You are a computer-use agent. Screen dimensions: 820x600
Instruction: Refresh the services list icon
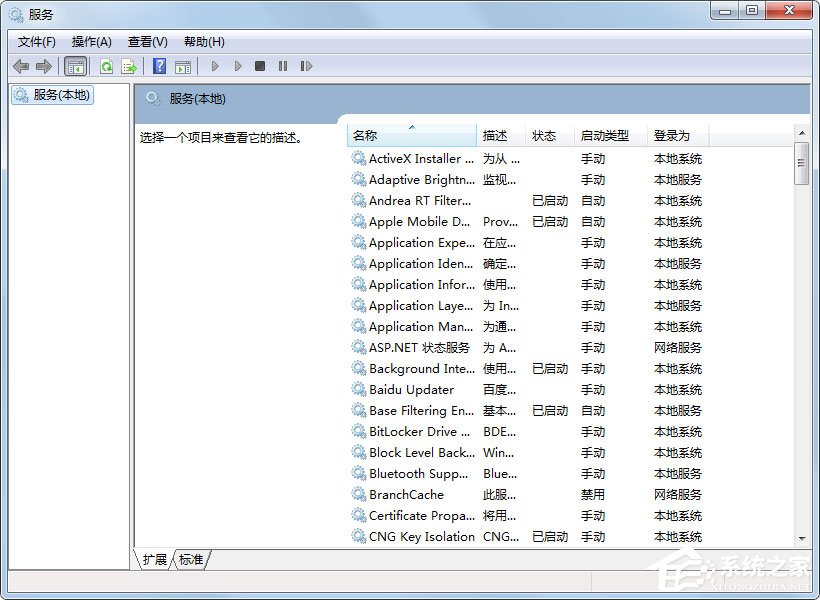tap(106, 66)
